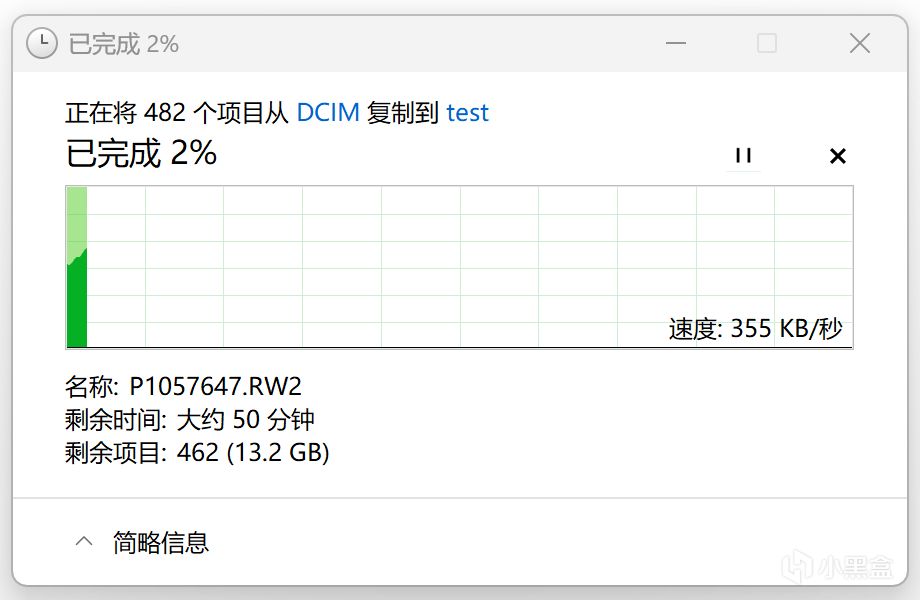Screen dimensions: 920x600
Task: Open the test destination folder link
Action: click(468, 112)
